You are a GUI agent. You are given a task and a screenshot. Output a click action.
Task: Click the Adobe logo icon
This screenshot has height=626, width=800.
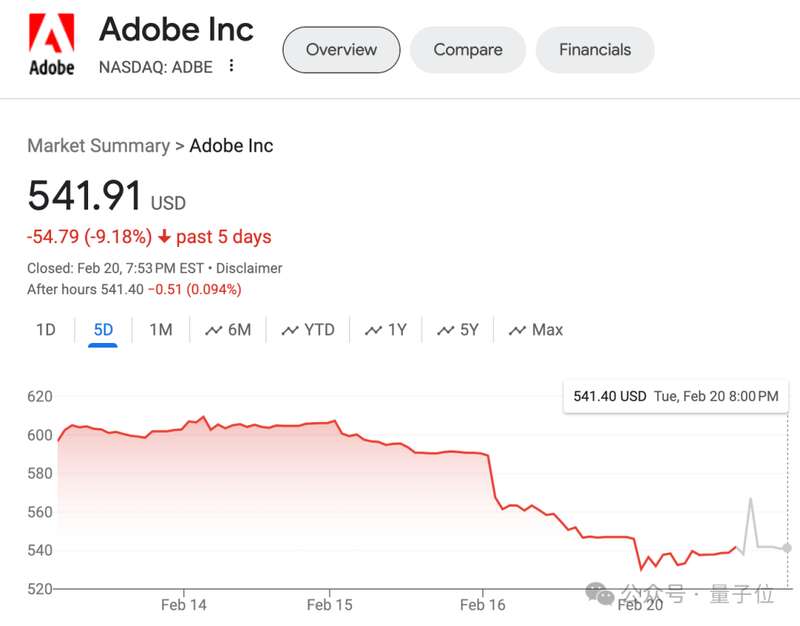(50, 47)
